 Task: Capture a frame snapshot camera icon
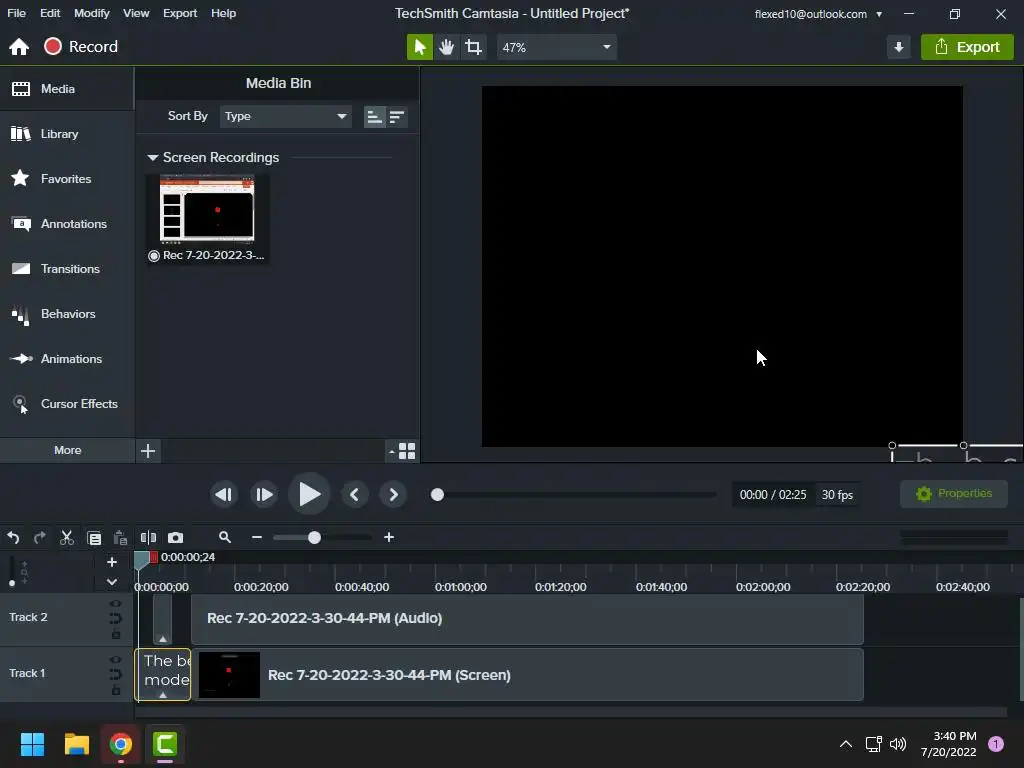tap(176, 537)
